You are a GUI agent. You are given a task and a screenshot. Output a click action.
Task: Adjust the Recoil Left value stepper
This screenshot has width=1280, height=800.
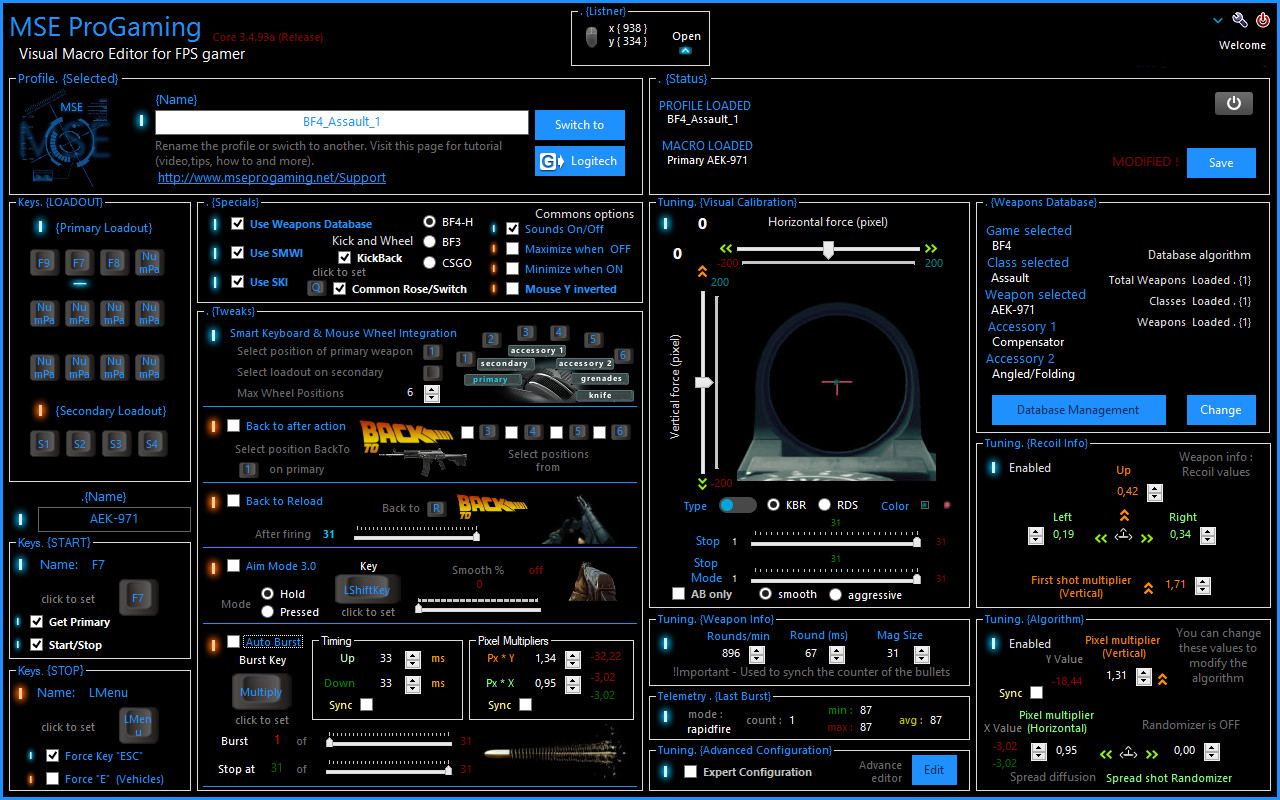[1036, 535]
